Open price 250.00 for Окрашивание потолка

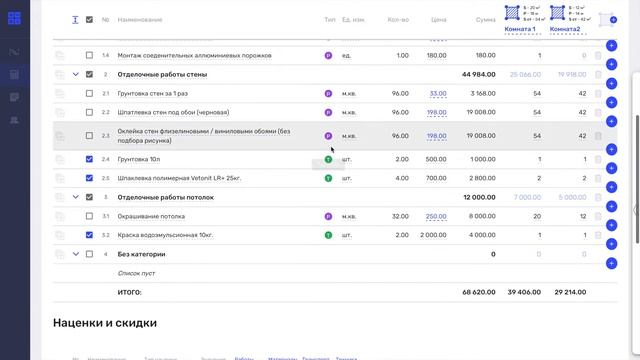coord(436,216)
